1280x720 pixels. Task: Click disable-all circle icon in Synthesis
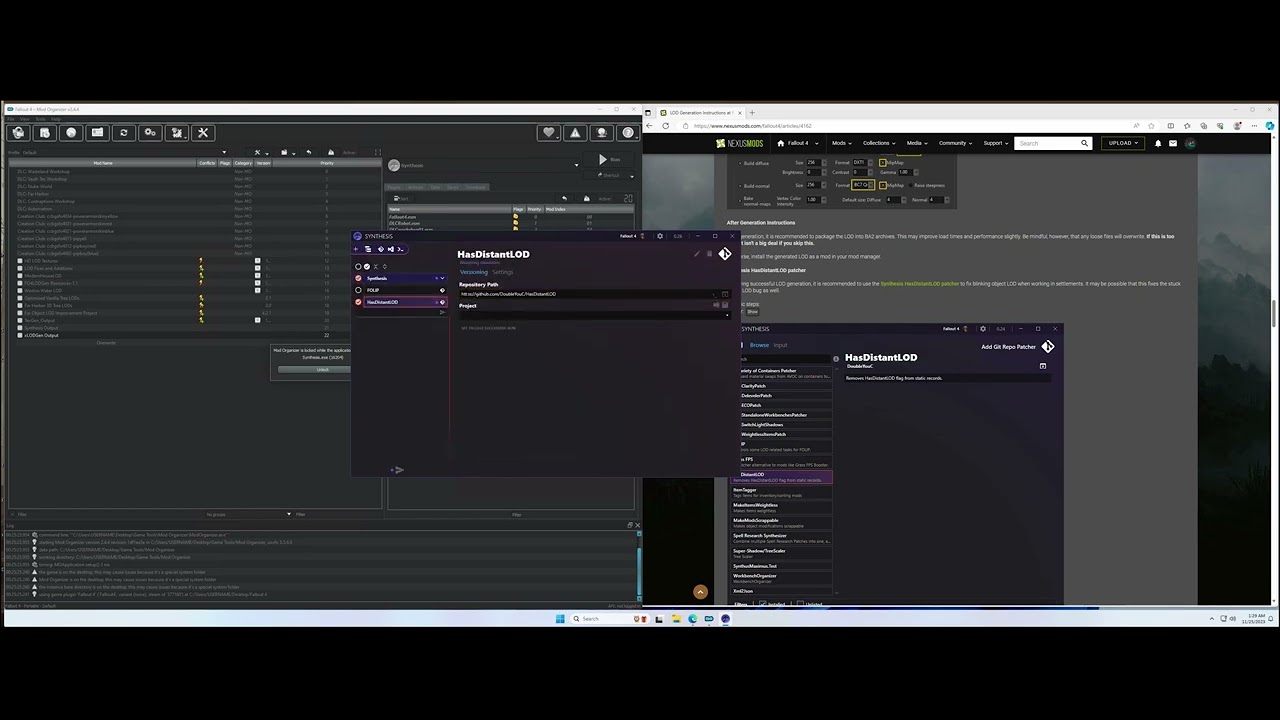(x=358, y=266)
